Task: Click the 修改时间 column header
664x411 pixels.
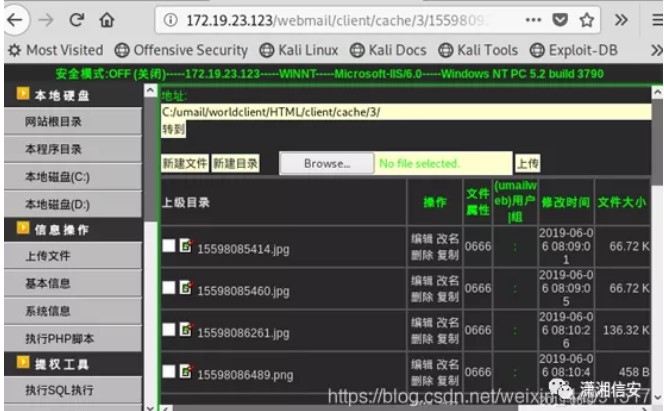Action: pyautogui.click(x=566, y=202)
